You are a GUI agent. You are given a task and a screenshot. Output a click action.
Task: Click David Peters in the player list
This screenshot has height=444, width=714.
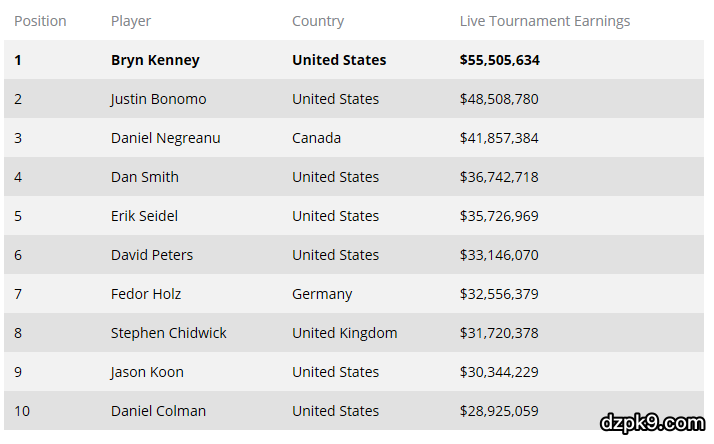152,255
